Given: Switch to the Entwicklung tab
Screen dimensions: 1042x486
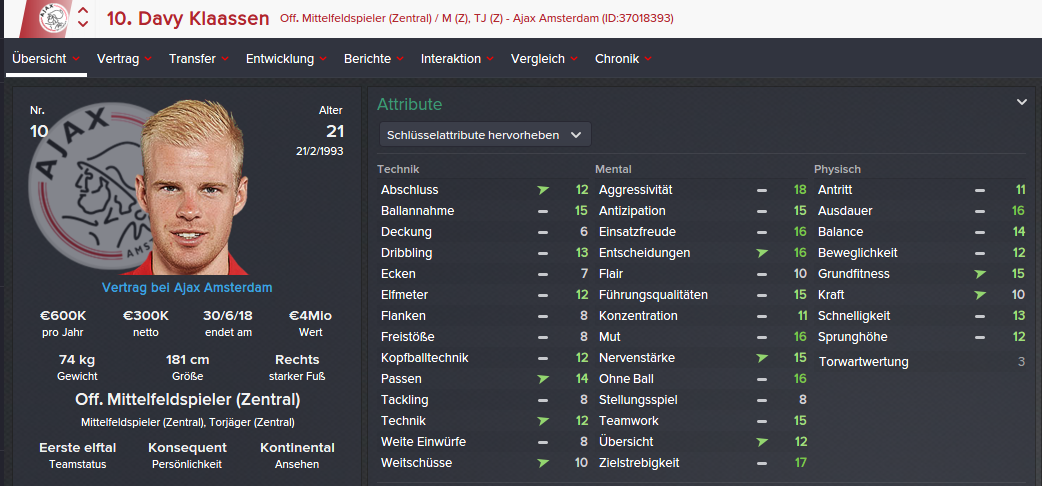Looking at the screenshot, I should coord(280,59).
